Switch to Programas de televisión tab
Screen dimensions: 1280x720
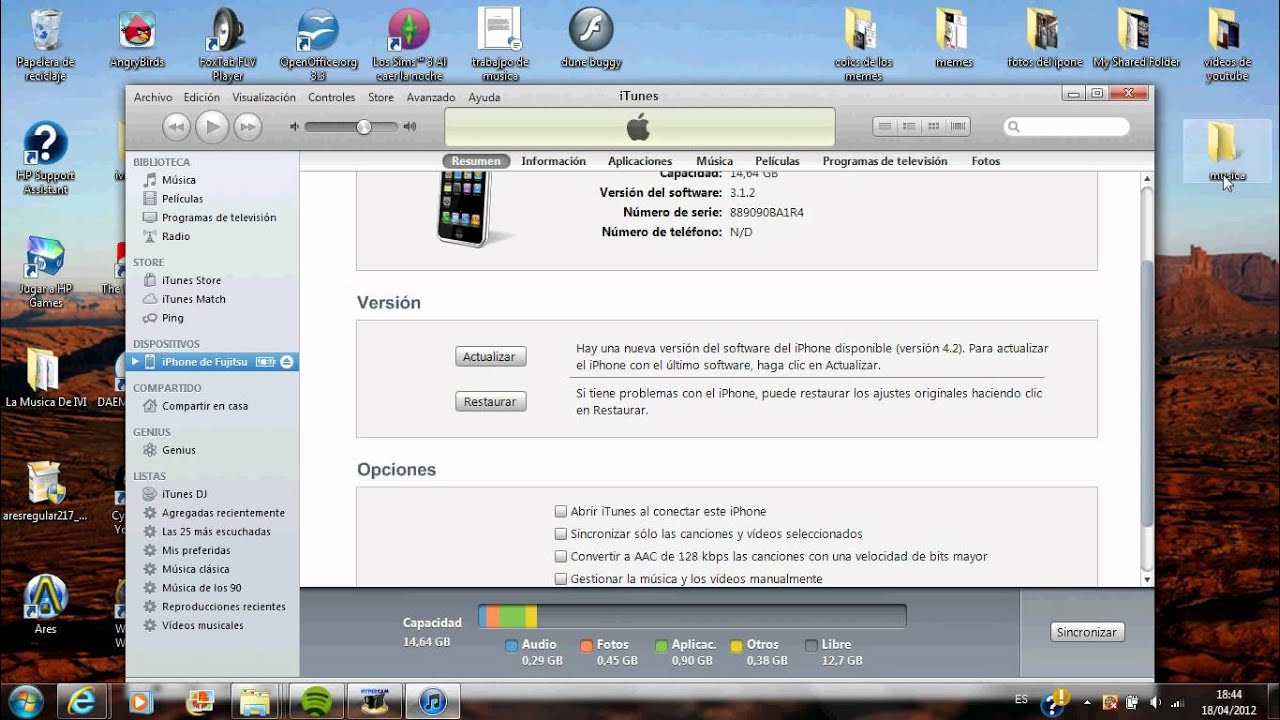[885, 161]
